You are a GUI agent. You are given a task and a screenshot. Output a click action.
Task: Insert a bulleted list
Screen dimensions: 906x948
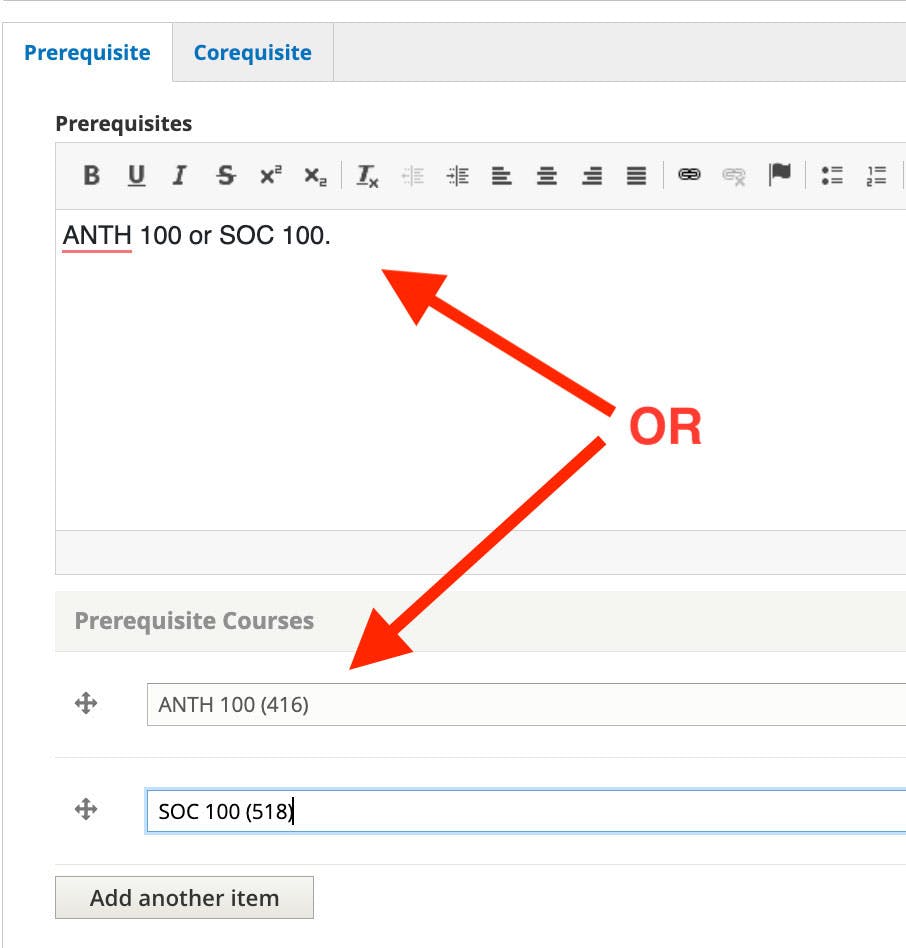pos(832,176)
